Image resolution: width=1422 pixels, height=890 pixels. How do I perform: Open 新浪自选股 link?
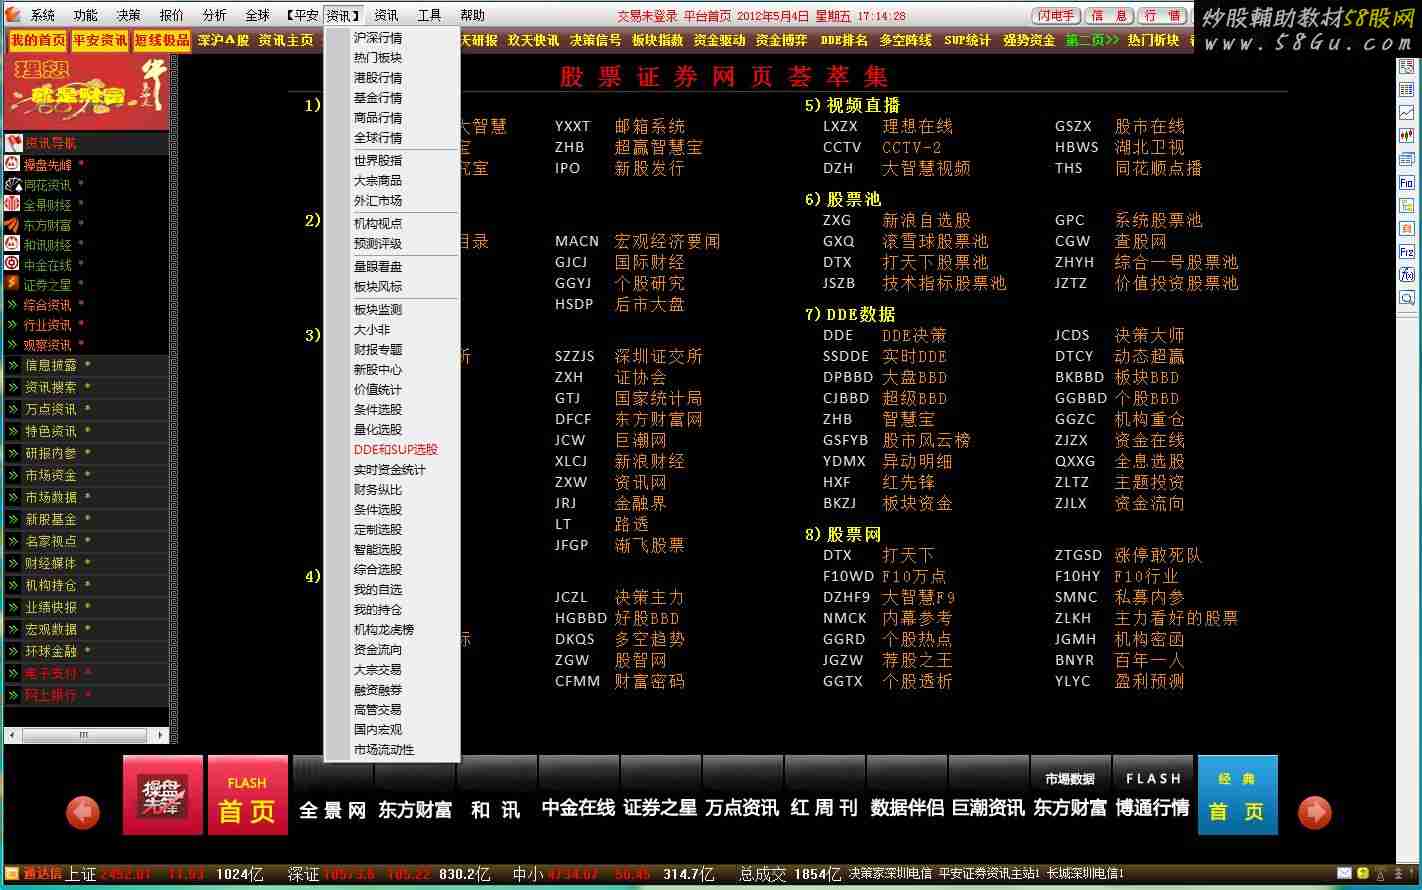[926, 220]
